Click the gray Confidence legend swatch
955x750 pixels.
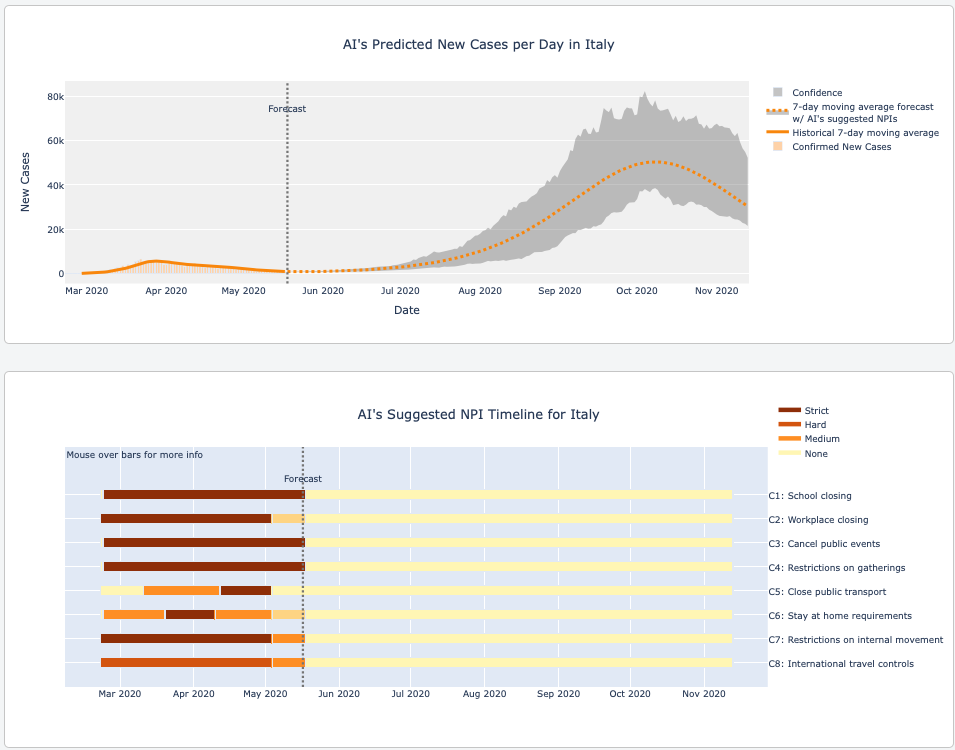777,93
